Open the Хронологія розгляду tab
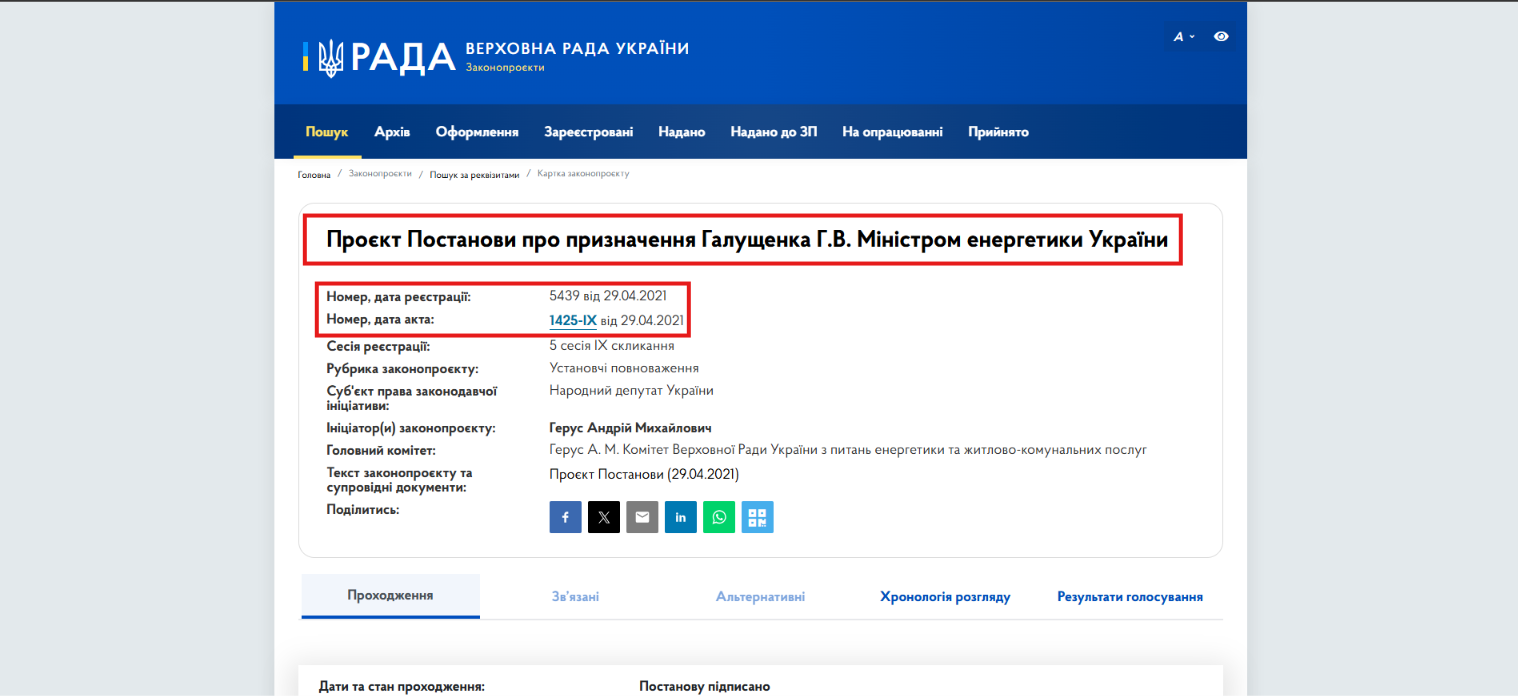1518x696 pixels. click(x=945, y=597)
